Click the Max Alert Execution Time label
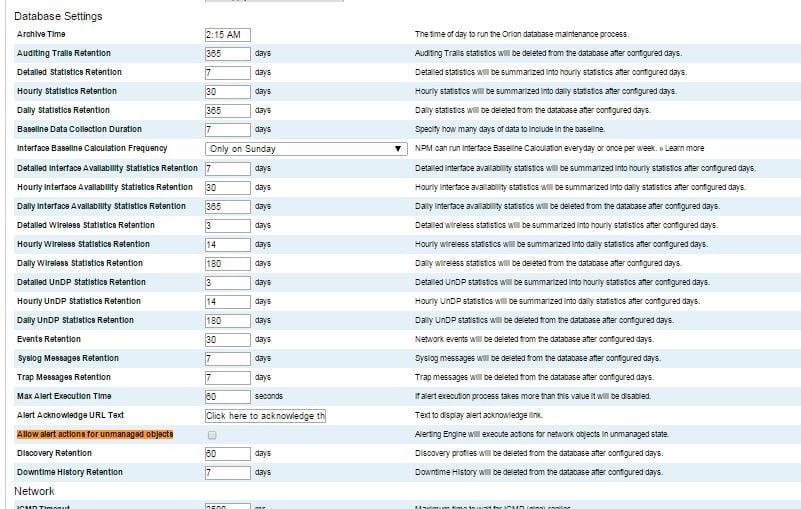The width and height of the screenshot is (801, 509). [x=64, y=396]
